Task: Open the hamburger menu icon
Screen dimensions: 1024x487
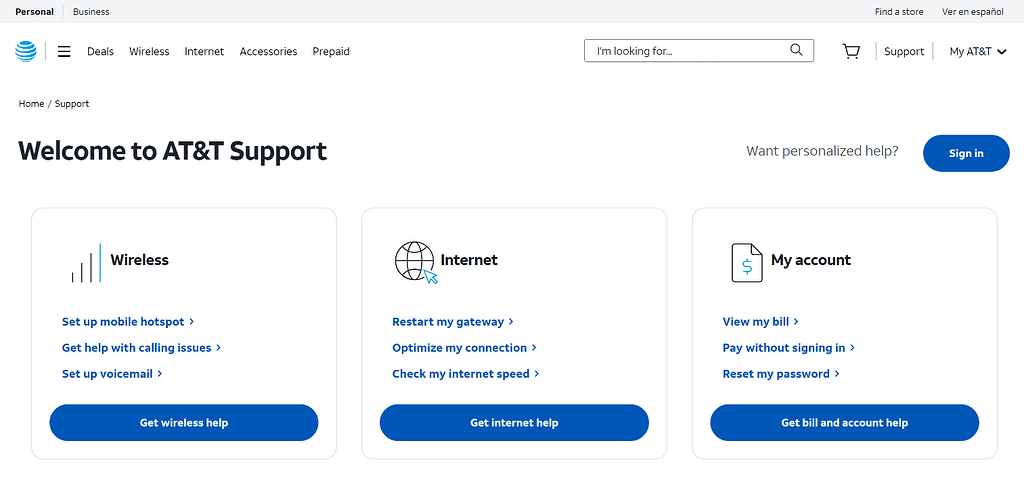Action: tap(64, 51)
